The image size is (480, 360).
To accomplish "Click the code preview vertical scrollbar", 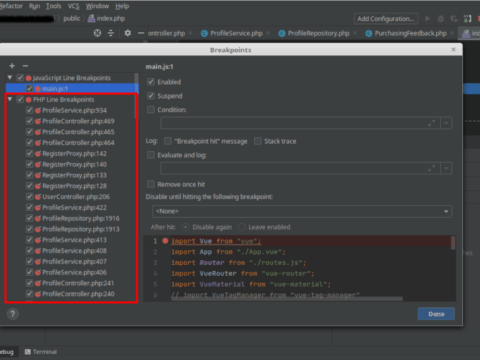I will 453,243.
